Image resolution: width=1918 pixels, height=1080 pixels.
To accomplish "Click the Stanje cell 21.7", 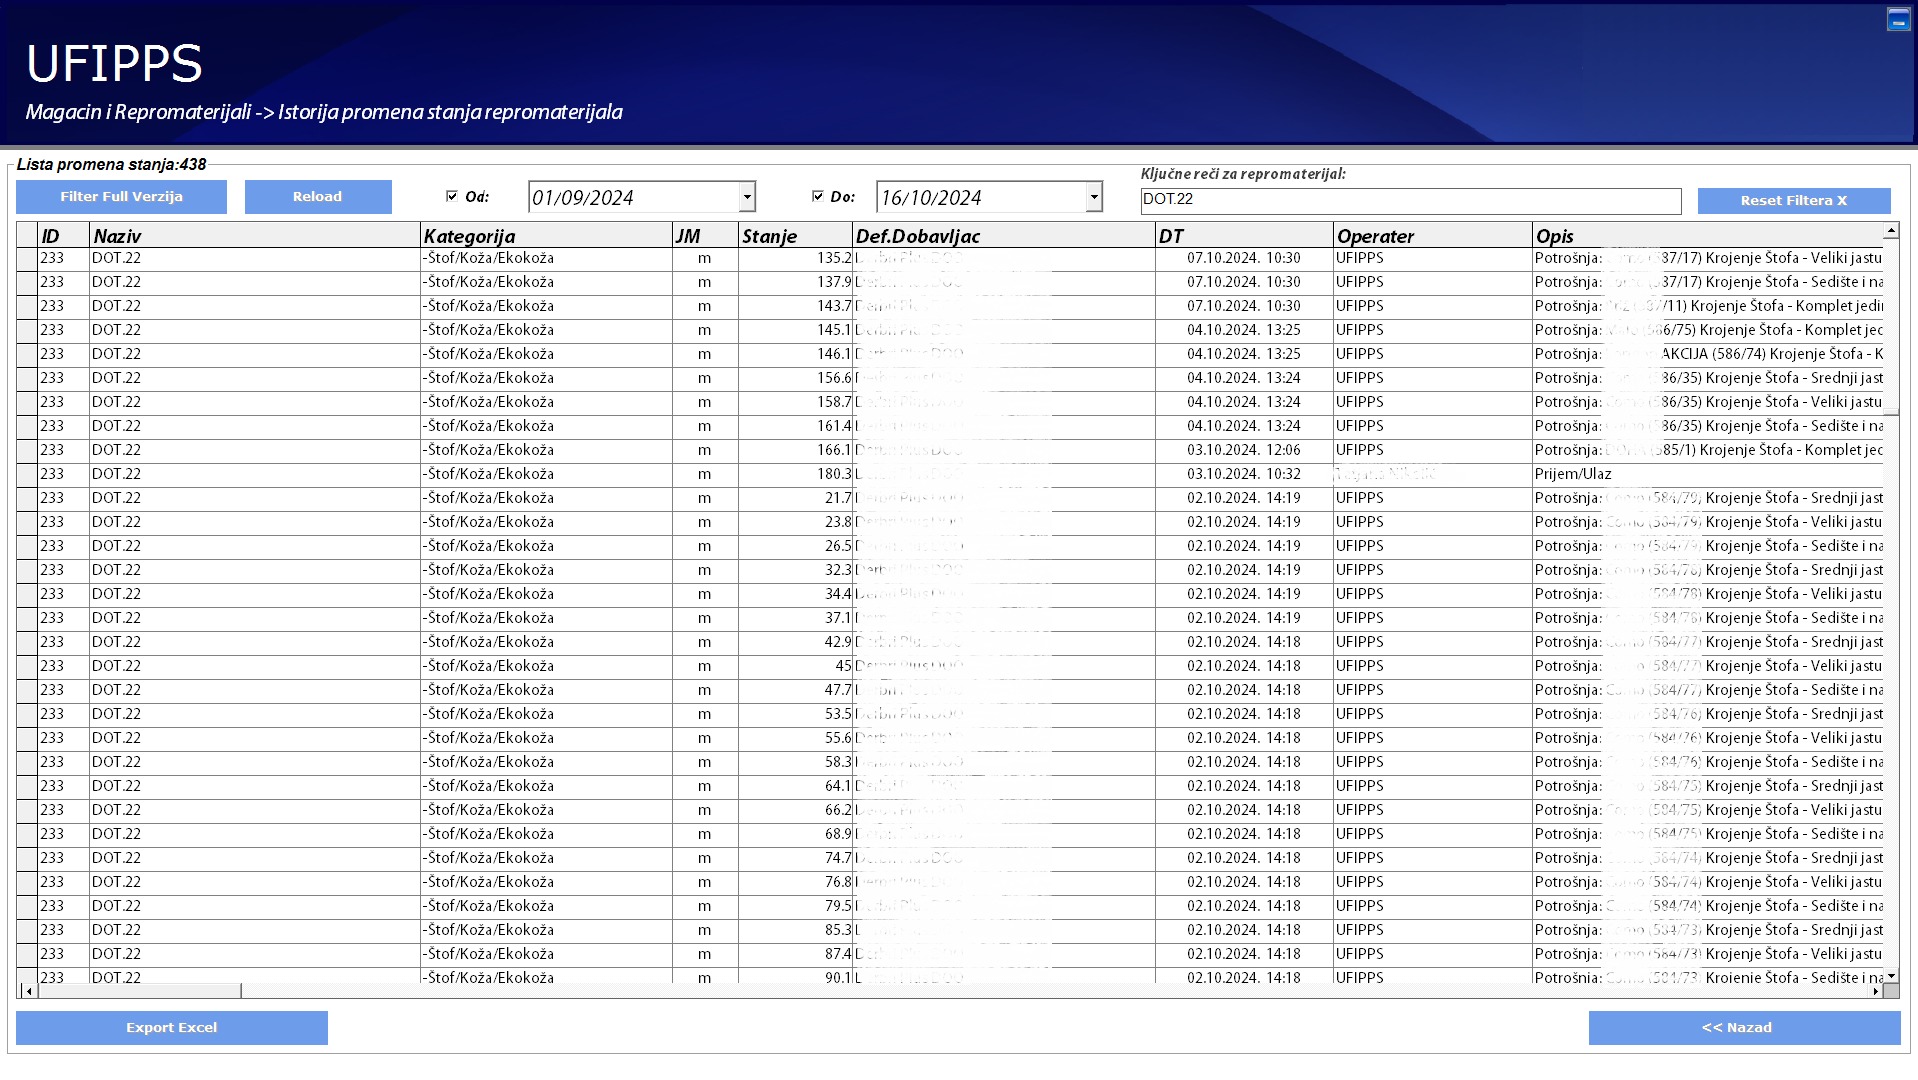I will click(796, 498).
